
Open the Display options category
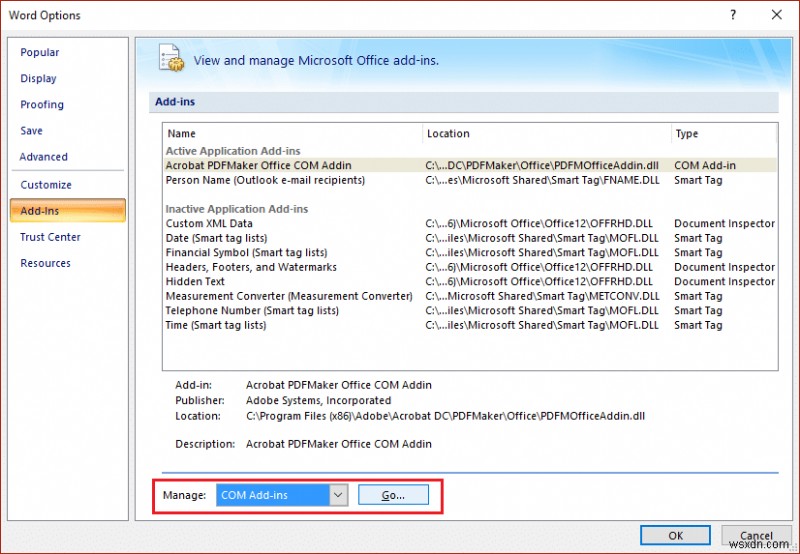38,78
